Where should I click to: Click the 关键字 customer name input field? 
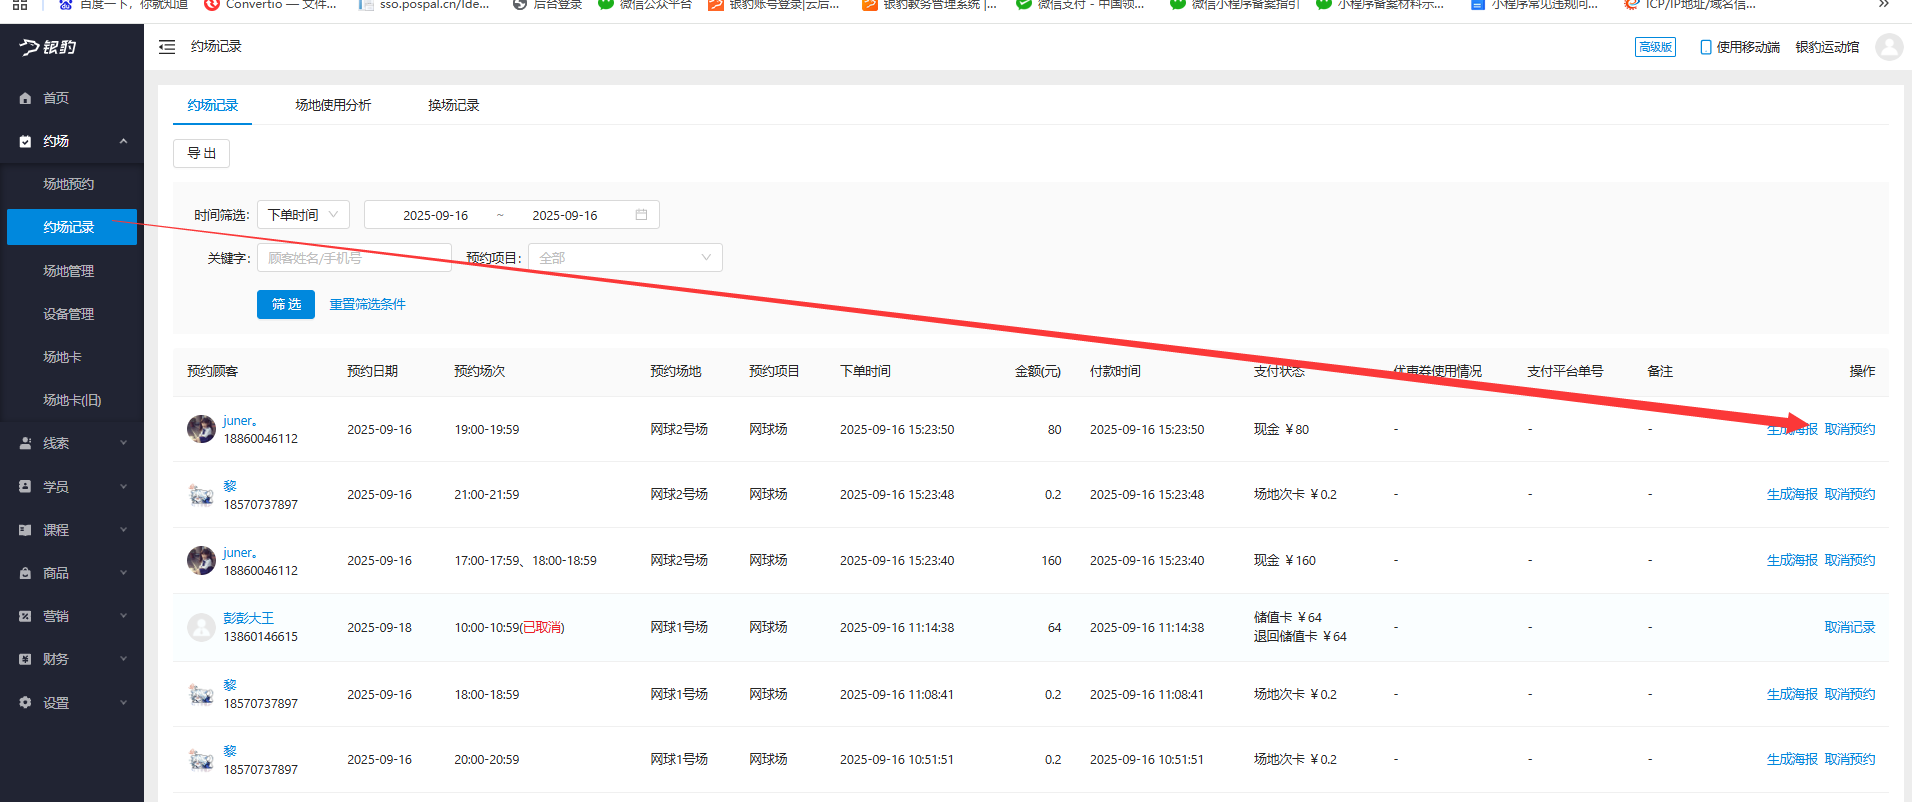pyautogui.click(x=354, y=258)
